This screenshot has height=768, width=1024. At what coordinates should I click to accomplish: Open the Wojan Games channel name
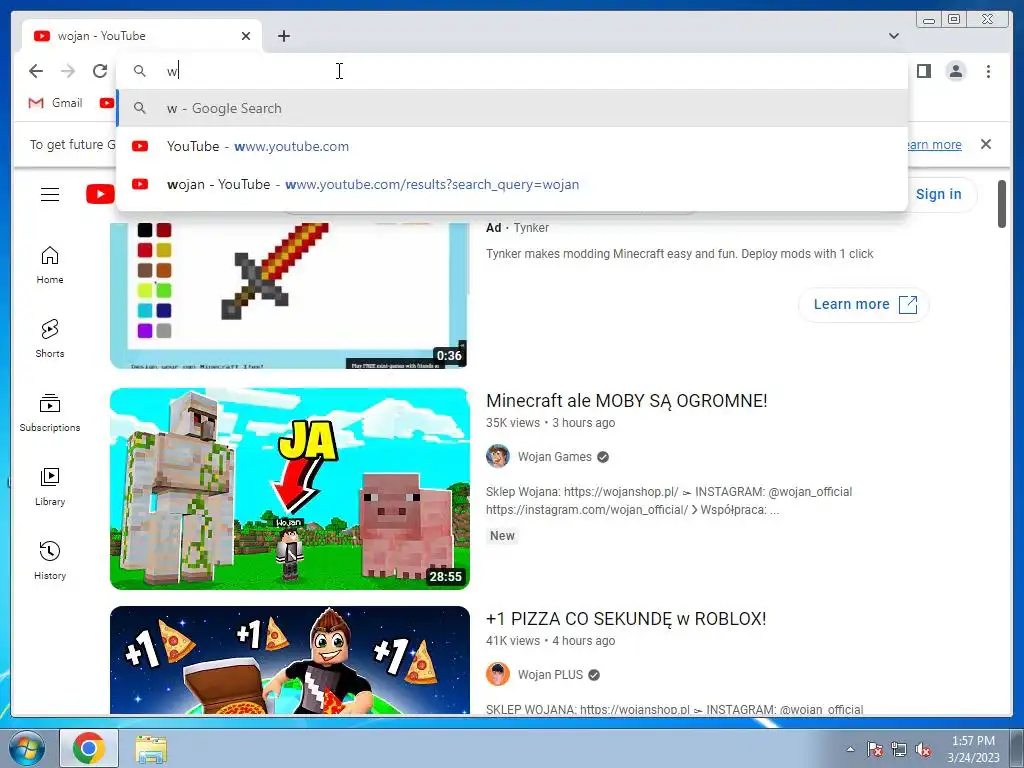point(554,456)
